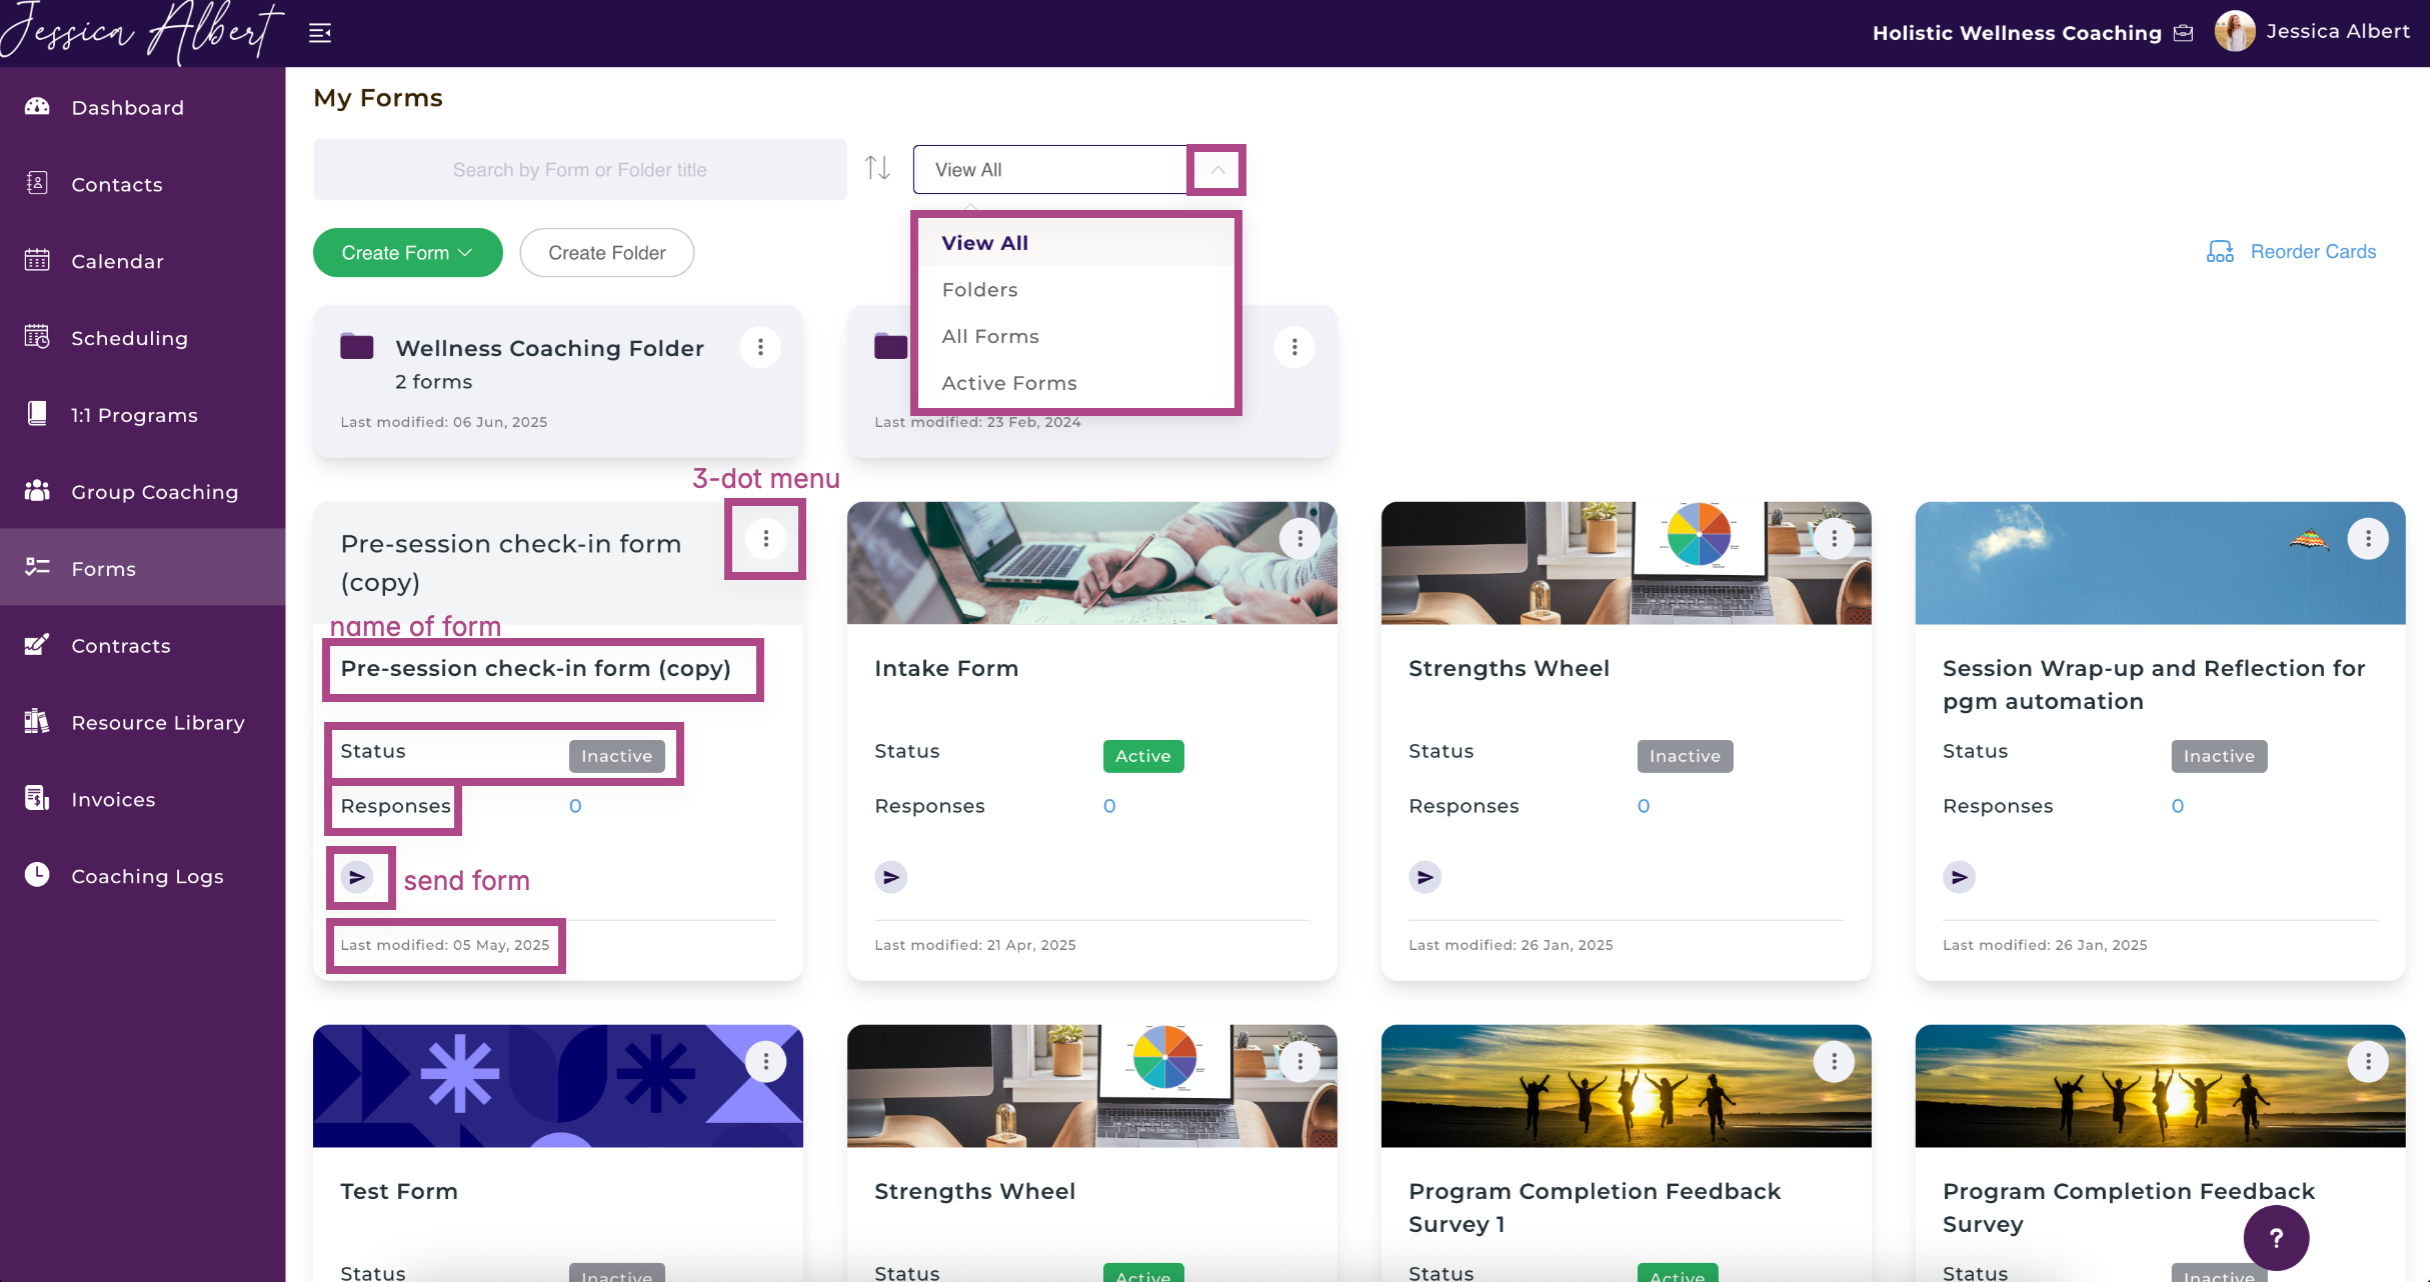Open three-dot menu on upper Strengths Wheel card
Image resolution: width=2430 pixels, height=1282 pixels.
point(1834,539)
